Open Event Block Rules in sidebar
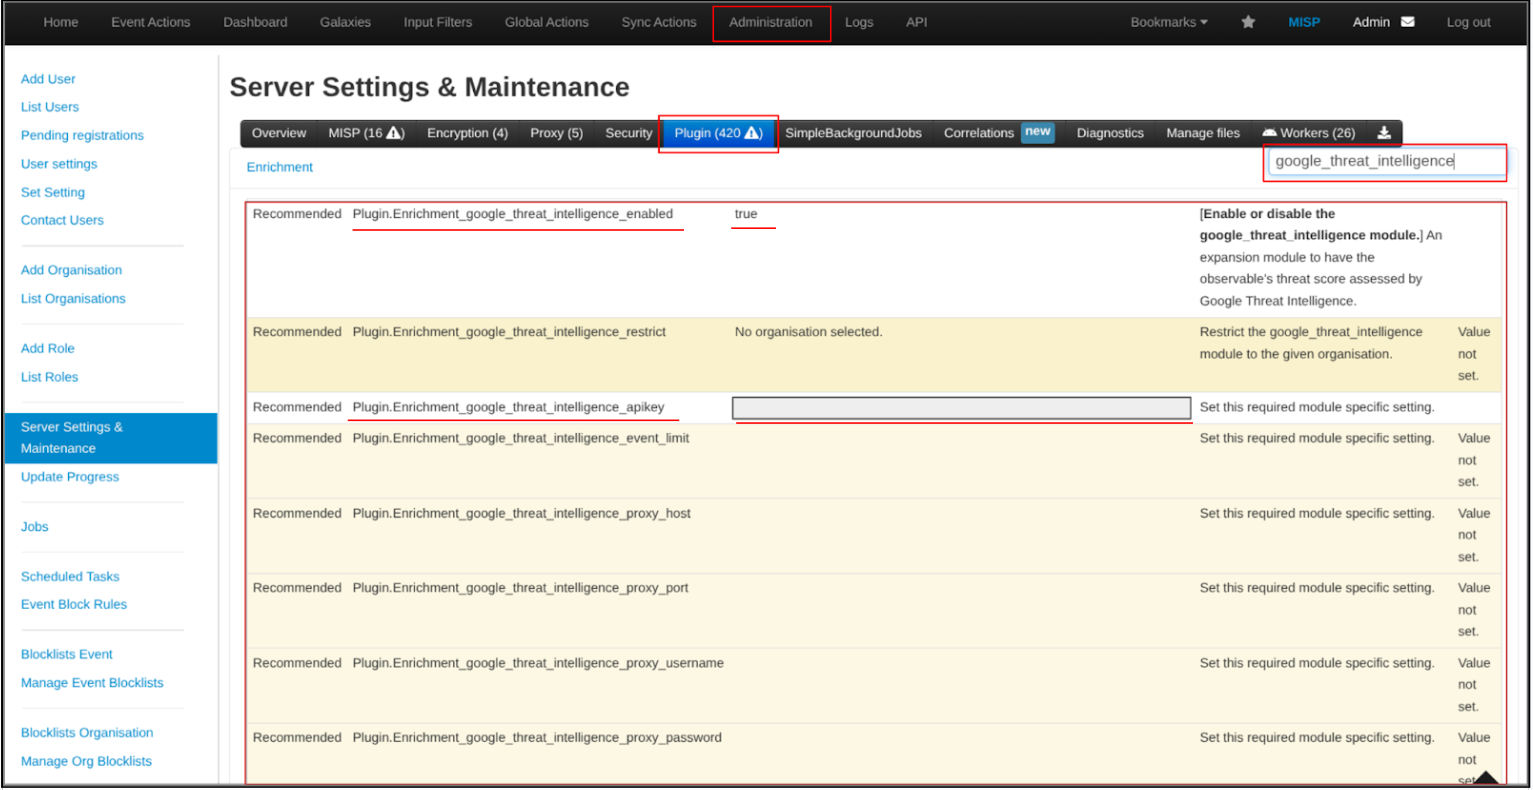This screenshot has height=790, width=1533. (74, 605)
